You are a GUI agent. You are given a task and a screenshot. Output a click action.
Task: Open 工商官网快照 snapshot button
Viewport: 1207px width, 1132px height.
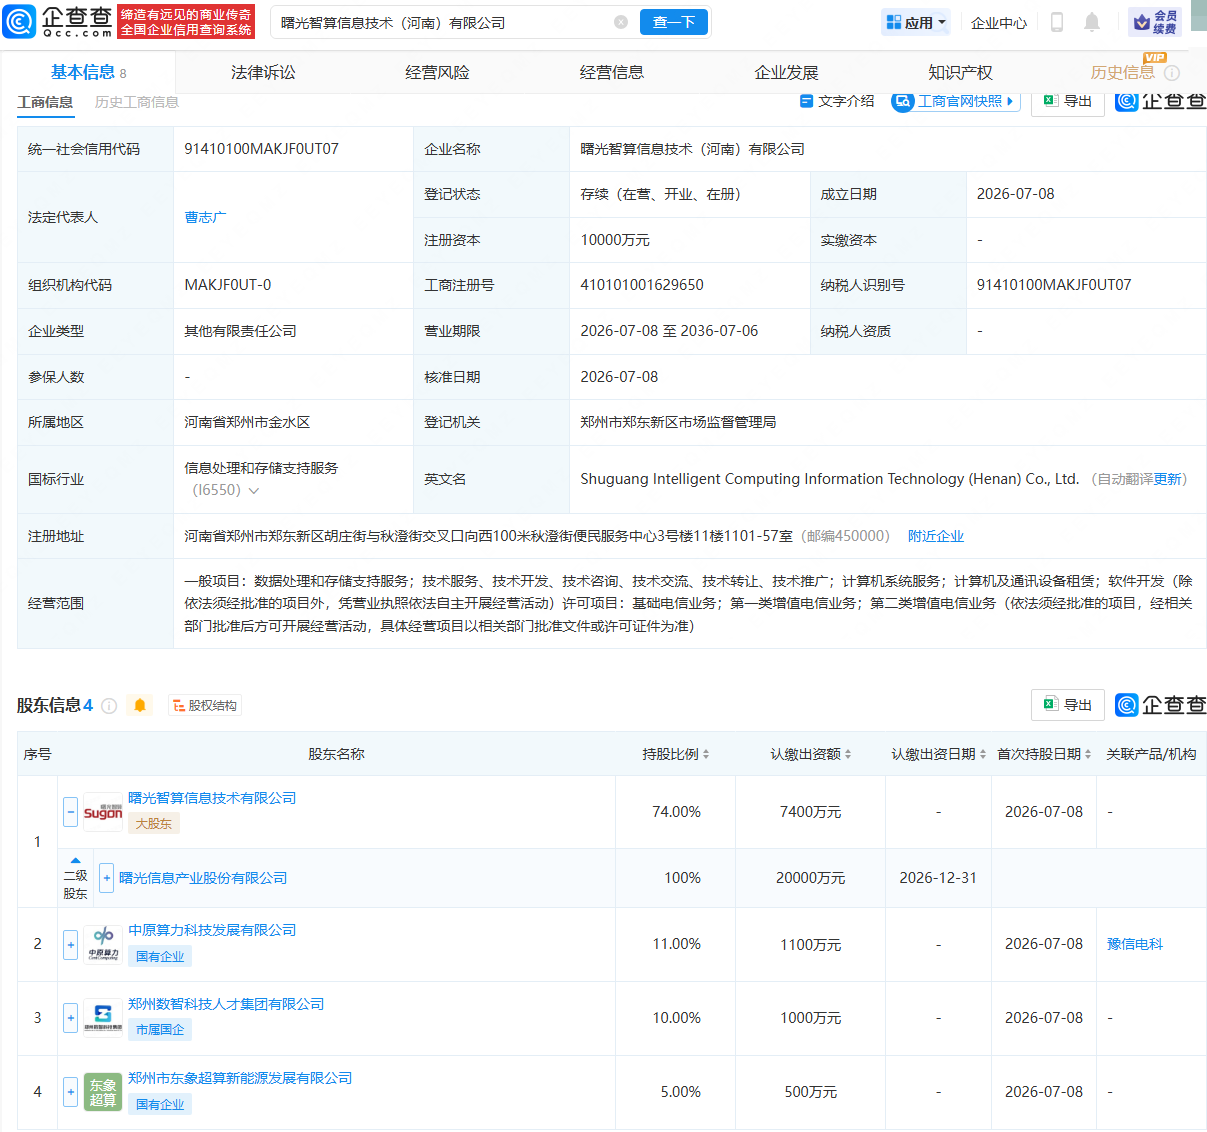coord(955,101)
